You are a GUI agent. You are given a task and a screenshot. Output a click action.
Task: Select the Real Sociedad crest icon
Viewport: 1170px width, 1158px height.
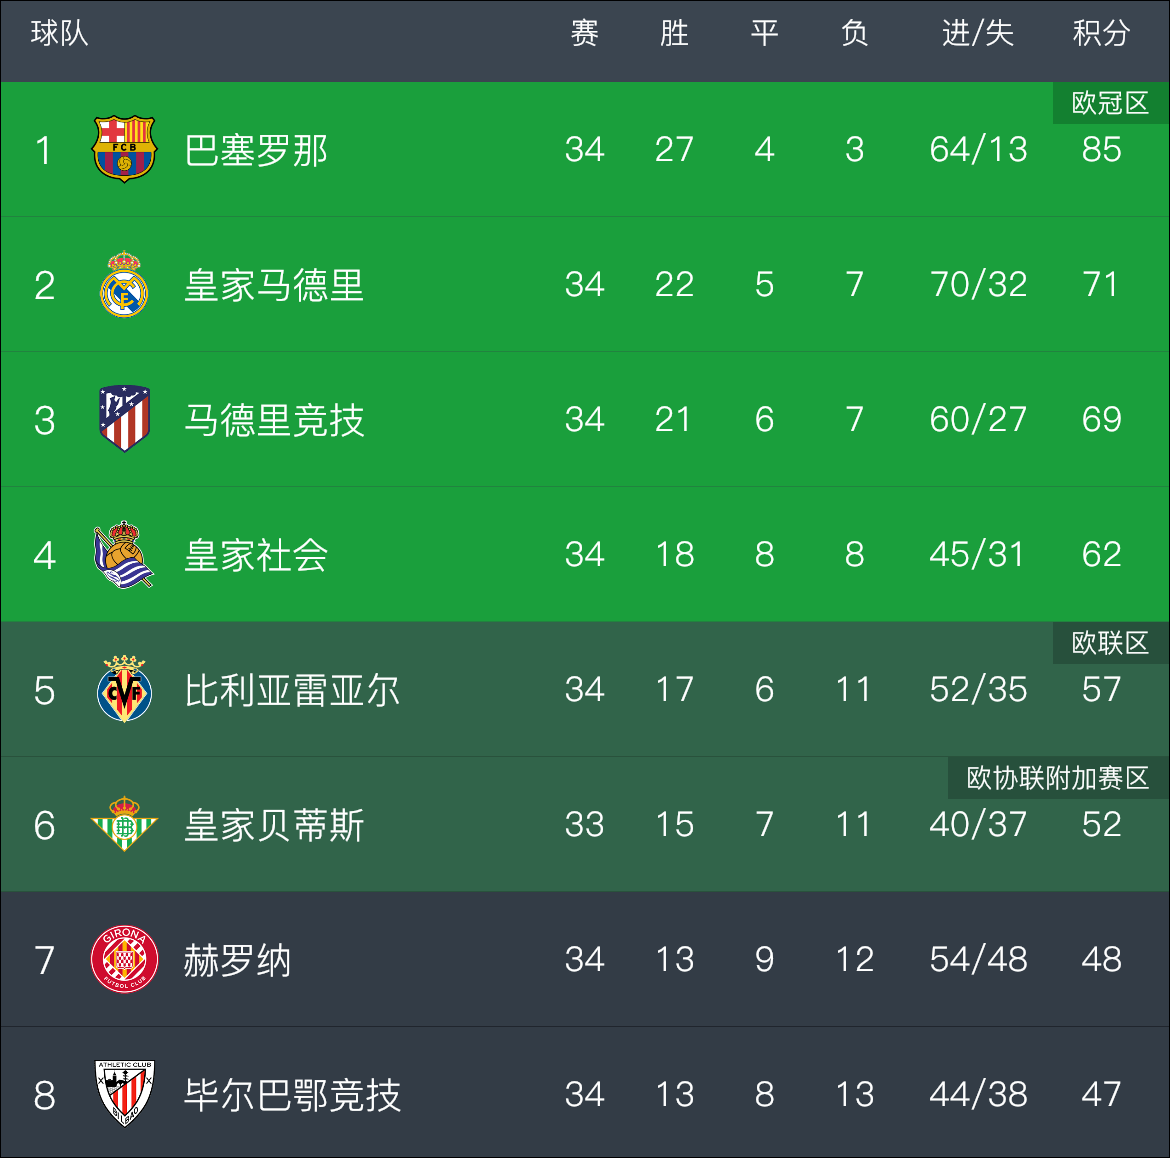coord(124,554)
